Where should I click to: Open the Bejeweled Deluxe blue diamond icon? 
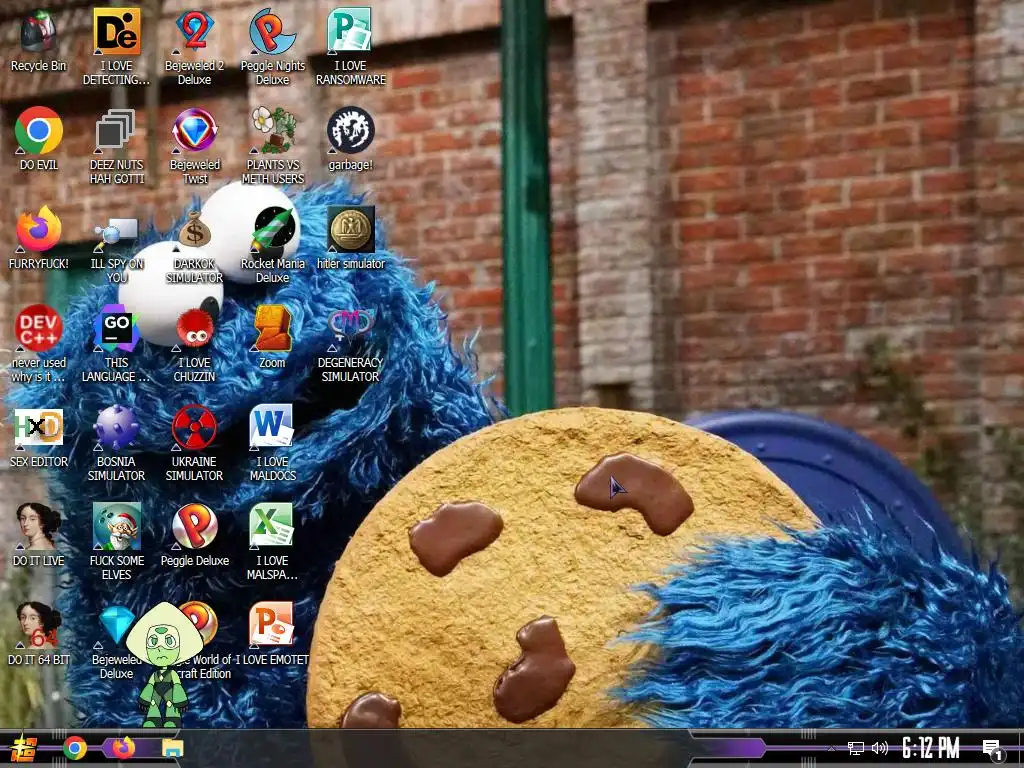115,625
